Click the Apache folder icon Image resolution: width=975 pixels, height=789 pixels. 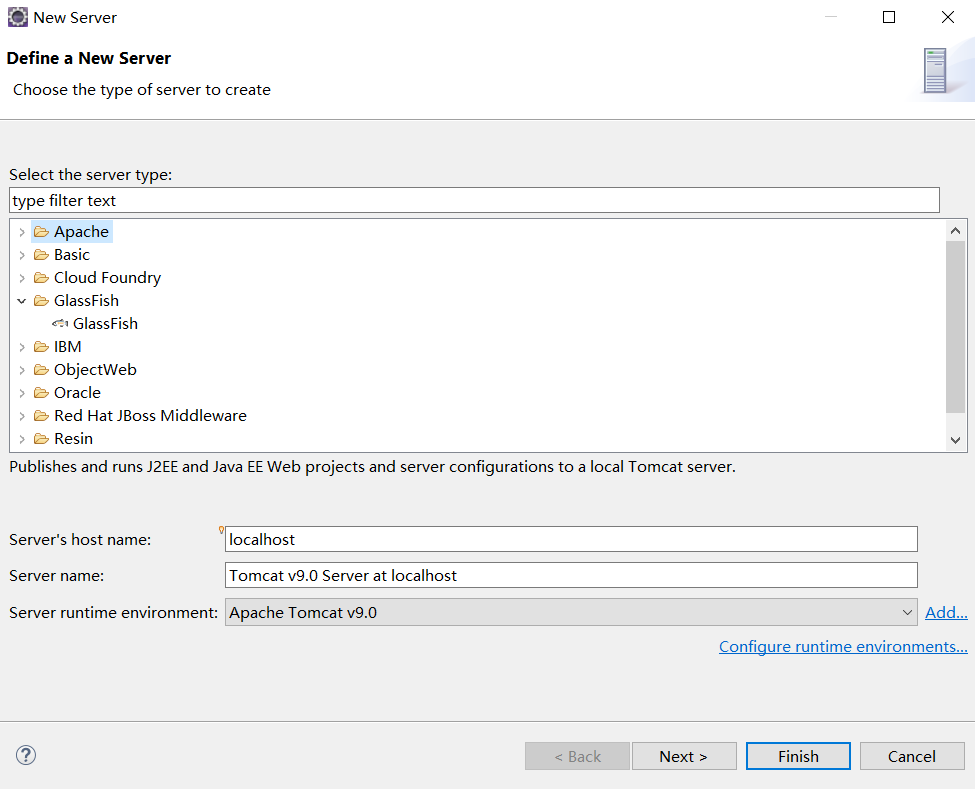[41, 232]
